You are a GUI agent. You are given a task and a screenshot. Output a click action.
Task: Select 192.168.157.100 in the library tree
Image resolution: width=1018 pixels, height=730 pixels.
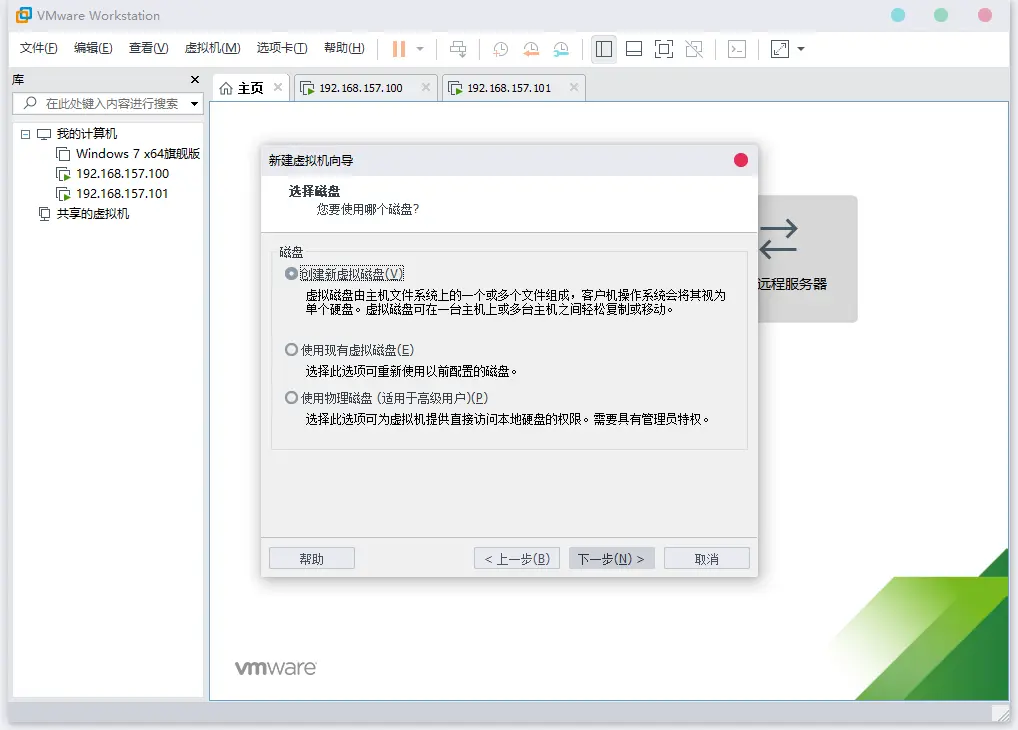point(122,174)
